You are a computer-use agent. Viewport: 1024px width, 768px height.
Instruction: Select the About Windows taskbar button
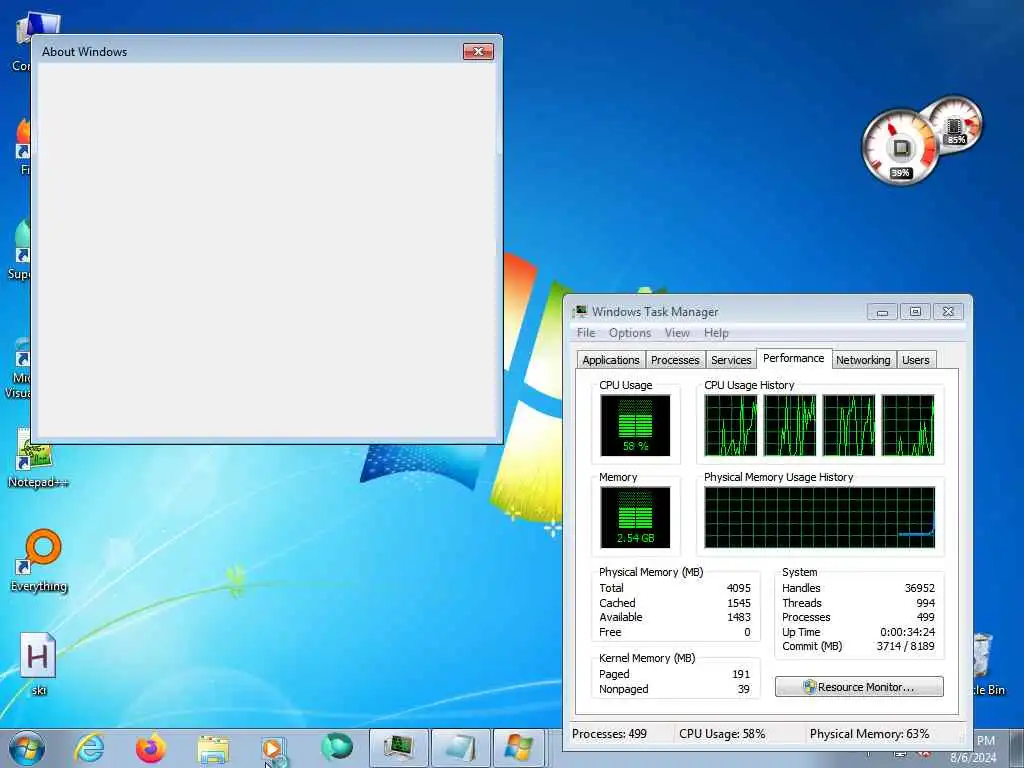click(520, 748)
